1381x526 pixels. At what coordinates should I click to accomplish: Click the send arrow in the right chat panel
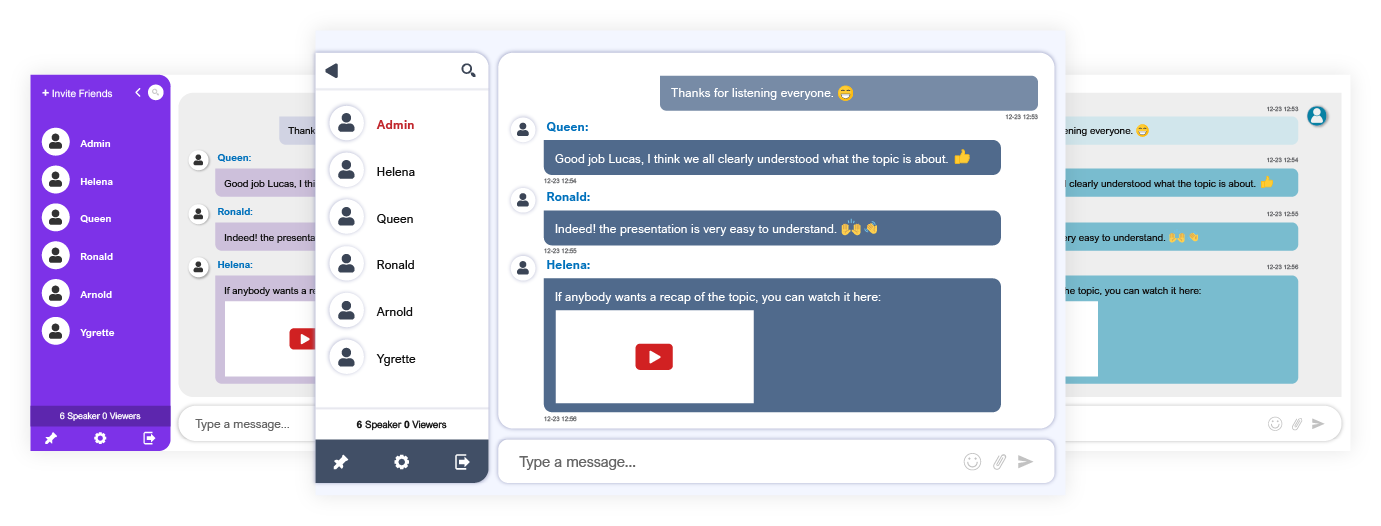click(1318, 424)
